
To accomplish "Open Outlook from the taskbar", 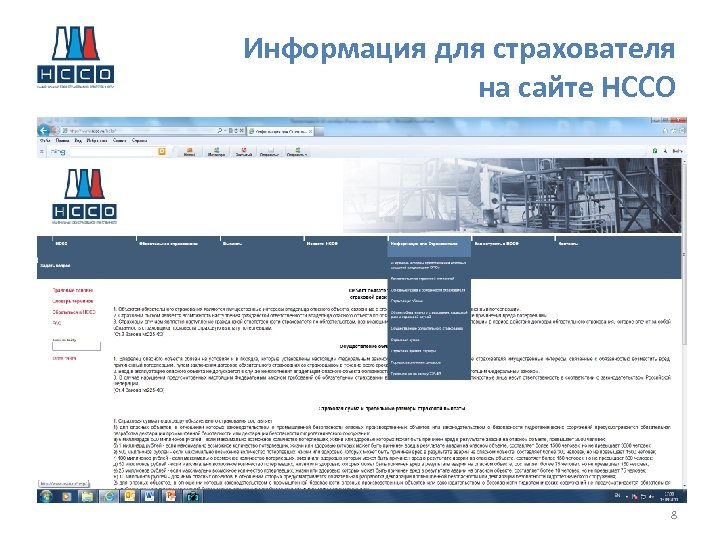I will (x=130, y=496).
